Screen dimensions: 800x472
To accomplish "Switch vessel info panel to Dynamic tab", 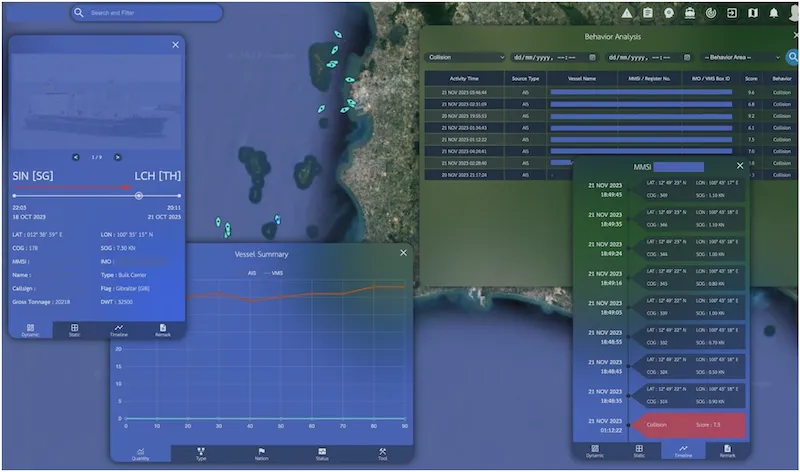I will pos(31,330).
